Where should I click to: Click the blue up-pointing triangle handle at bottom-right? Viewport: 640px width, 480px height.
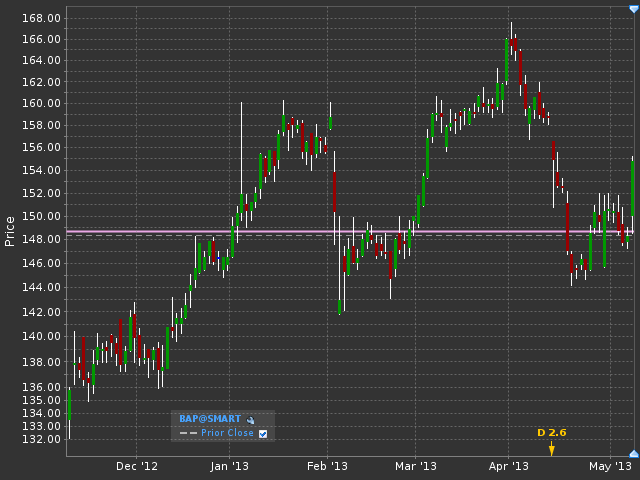tap(634, 453)
